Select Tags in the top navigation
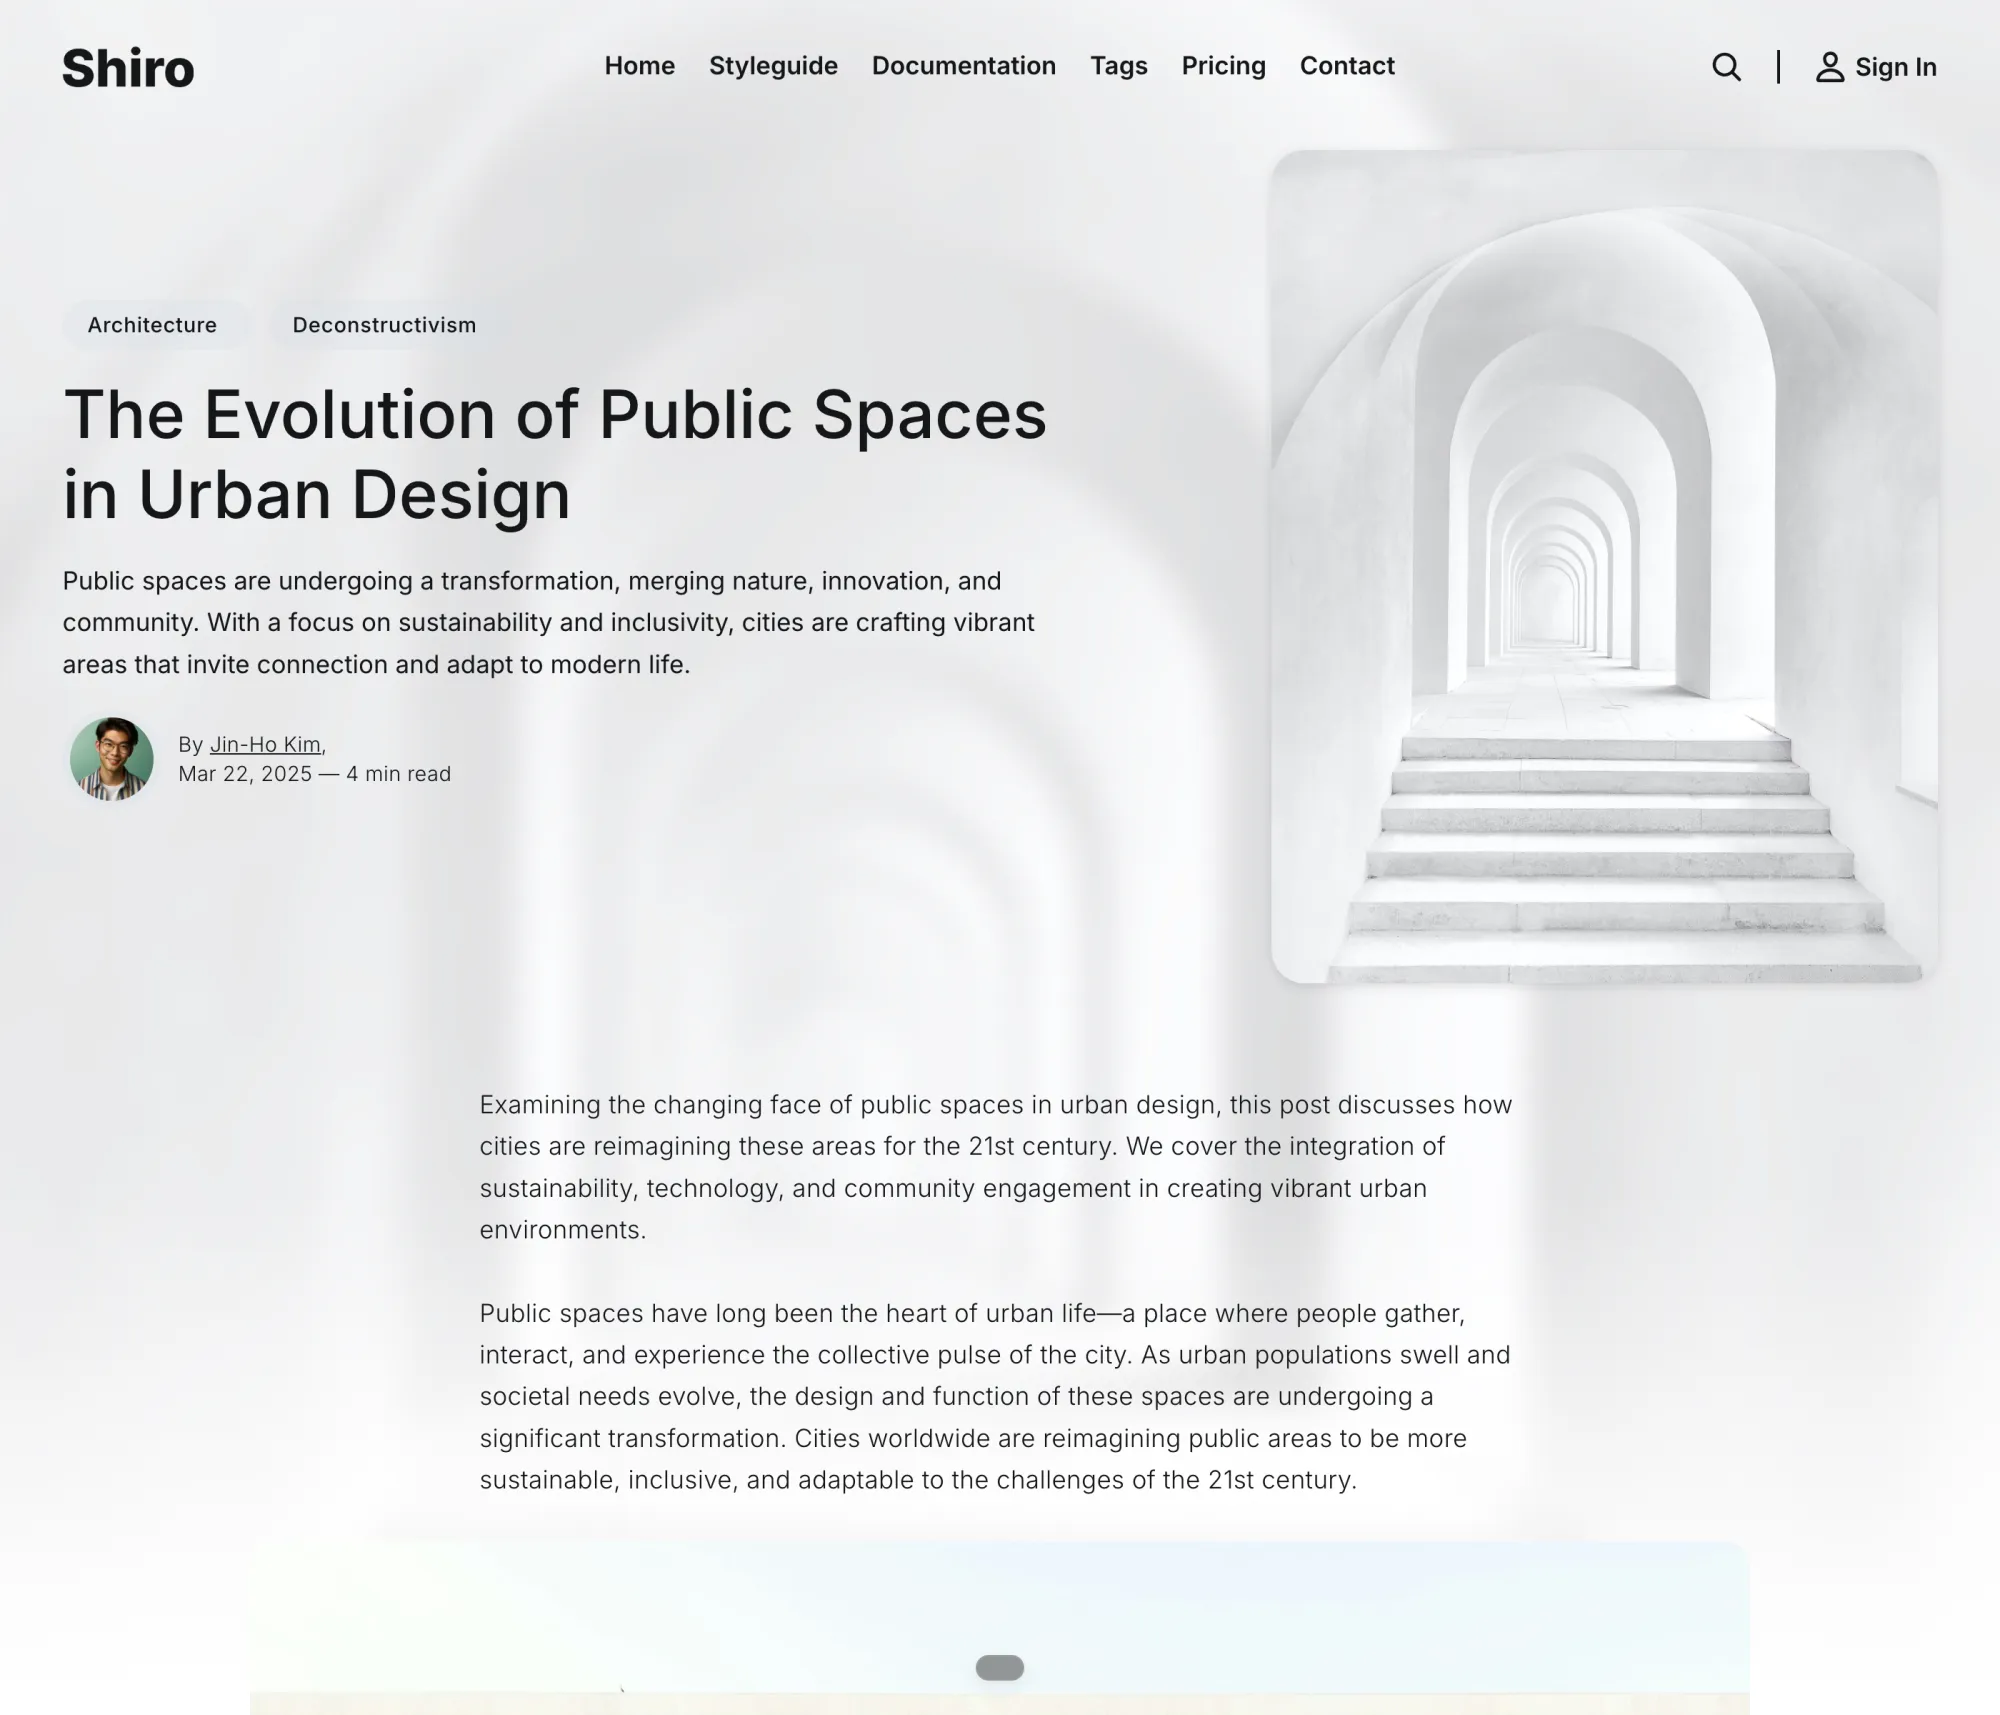The image size is (2000, 1715). tap(1119, 66)
